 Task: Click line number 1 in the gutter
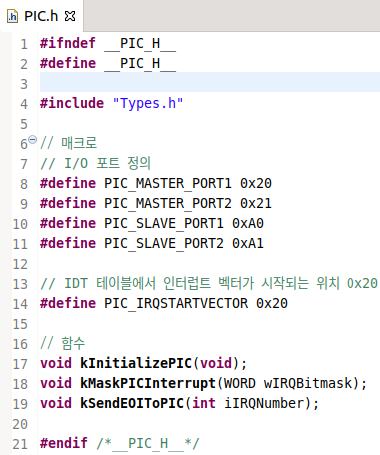pos(24,44)
